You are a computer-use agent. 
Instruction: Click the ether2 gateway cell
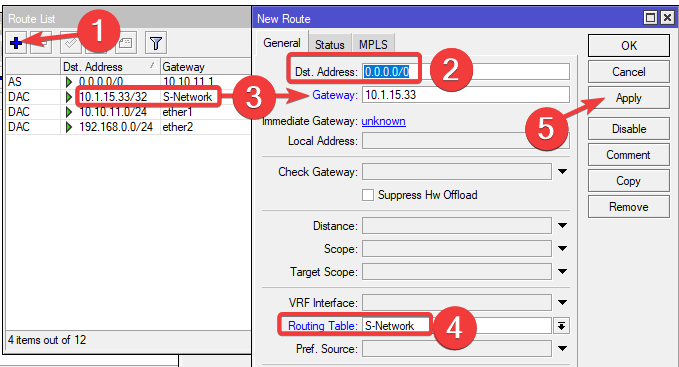(x=178, y=127)
